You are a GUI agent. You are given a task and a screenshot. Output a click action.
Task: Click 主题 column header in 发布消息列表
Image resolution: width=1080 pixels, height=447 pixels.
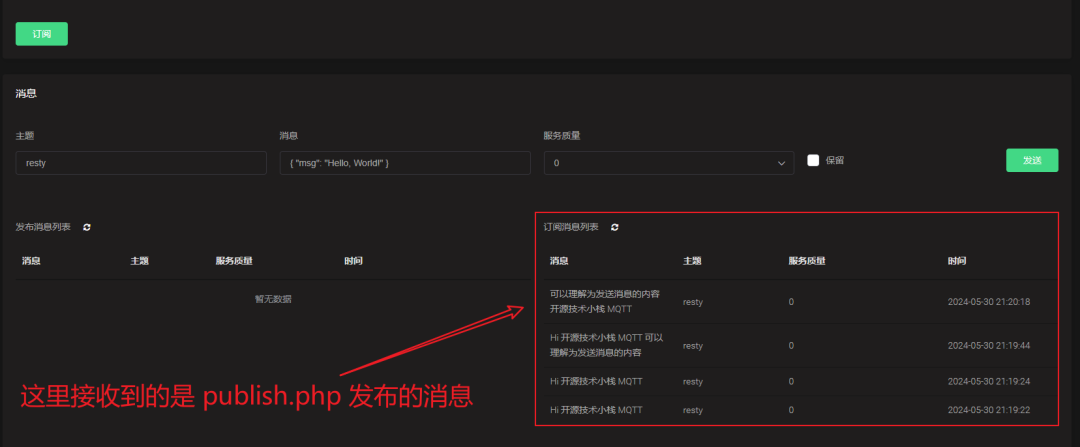click(x=139, y=261)
